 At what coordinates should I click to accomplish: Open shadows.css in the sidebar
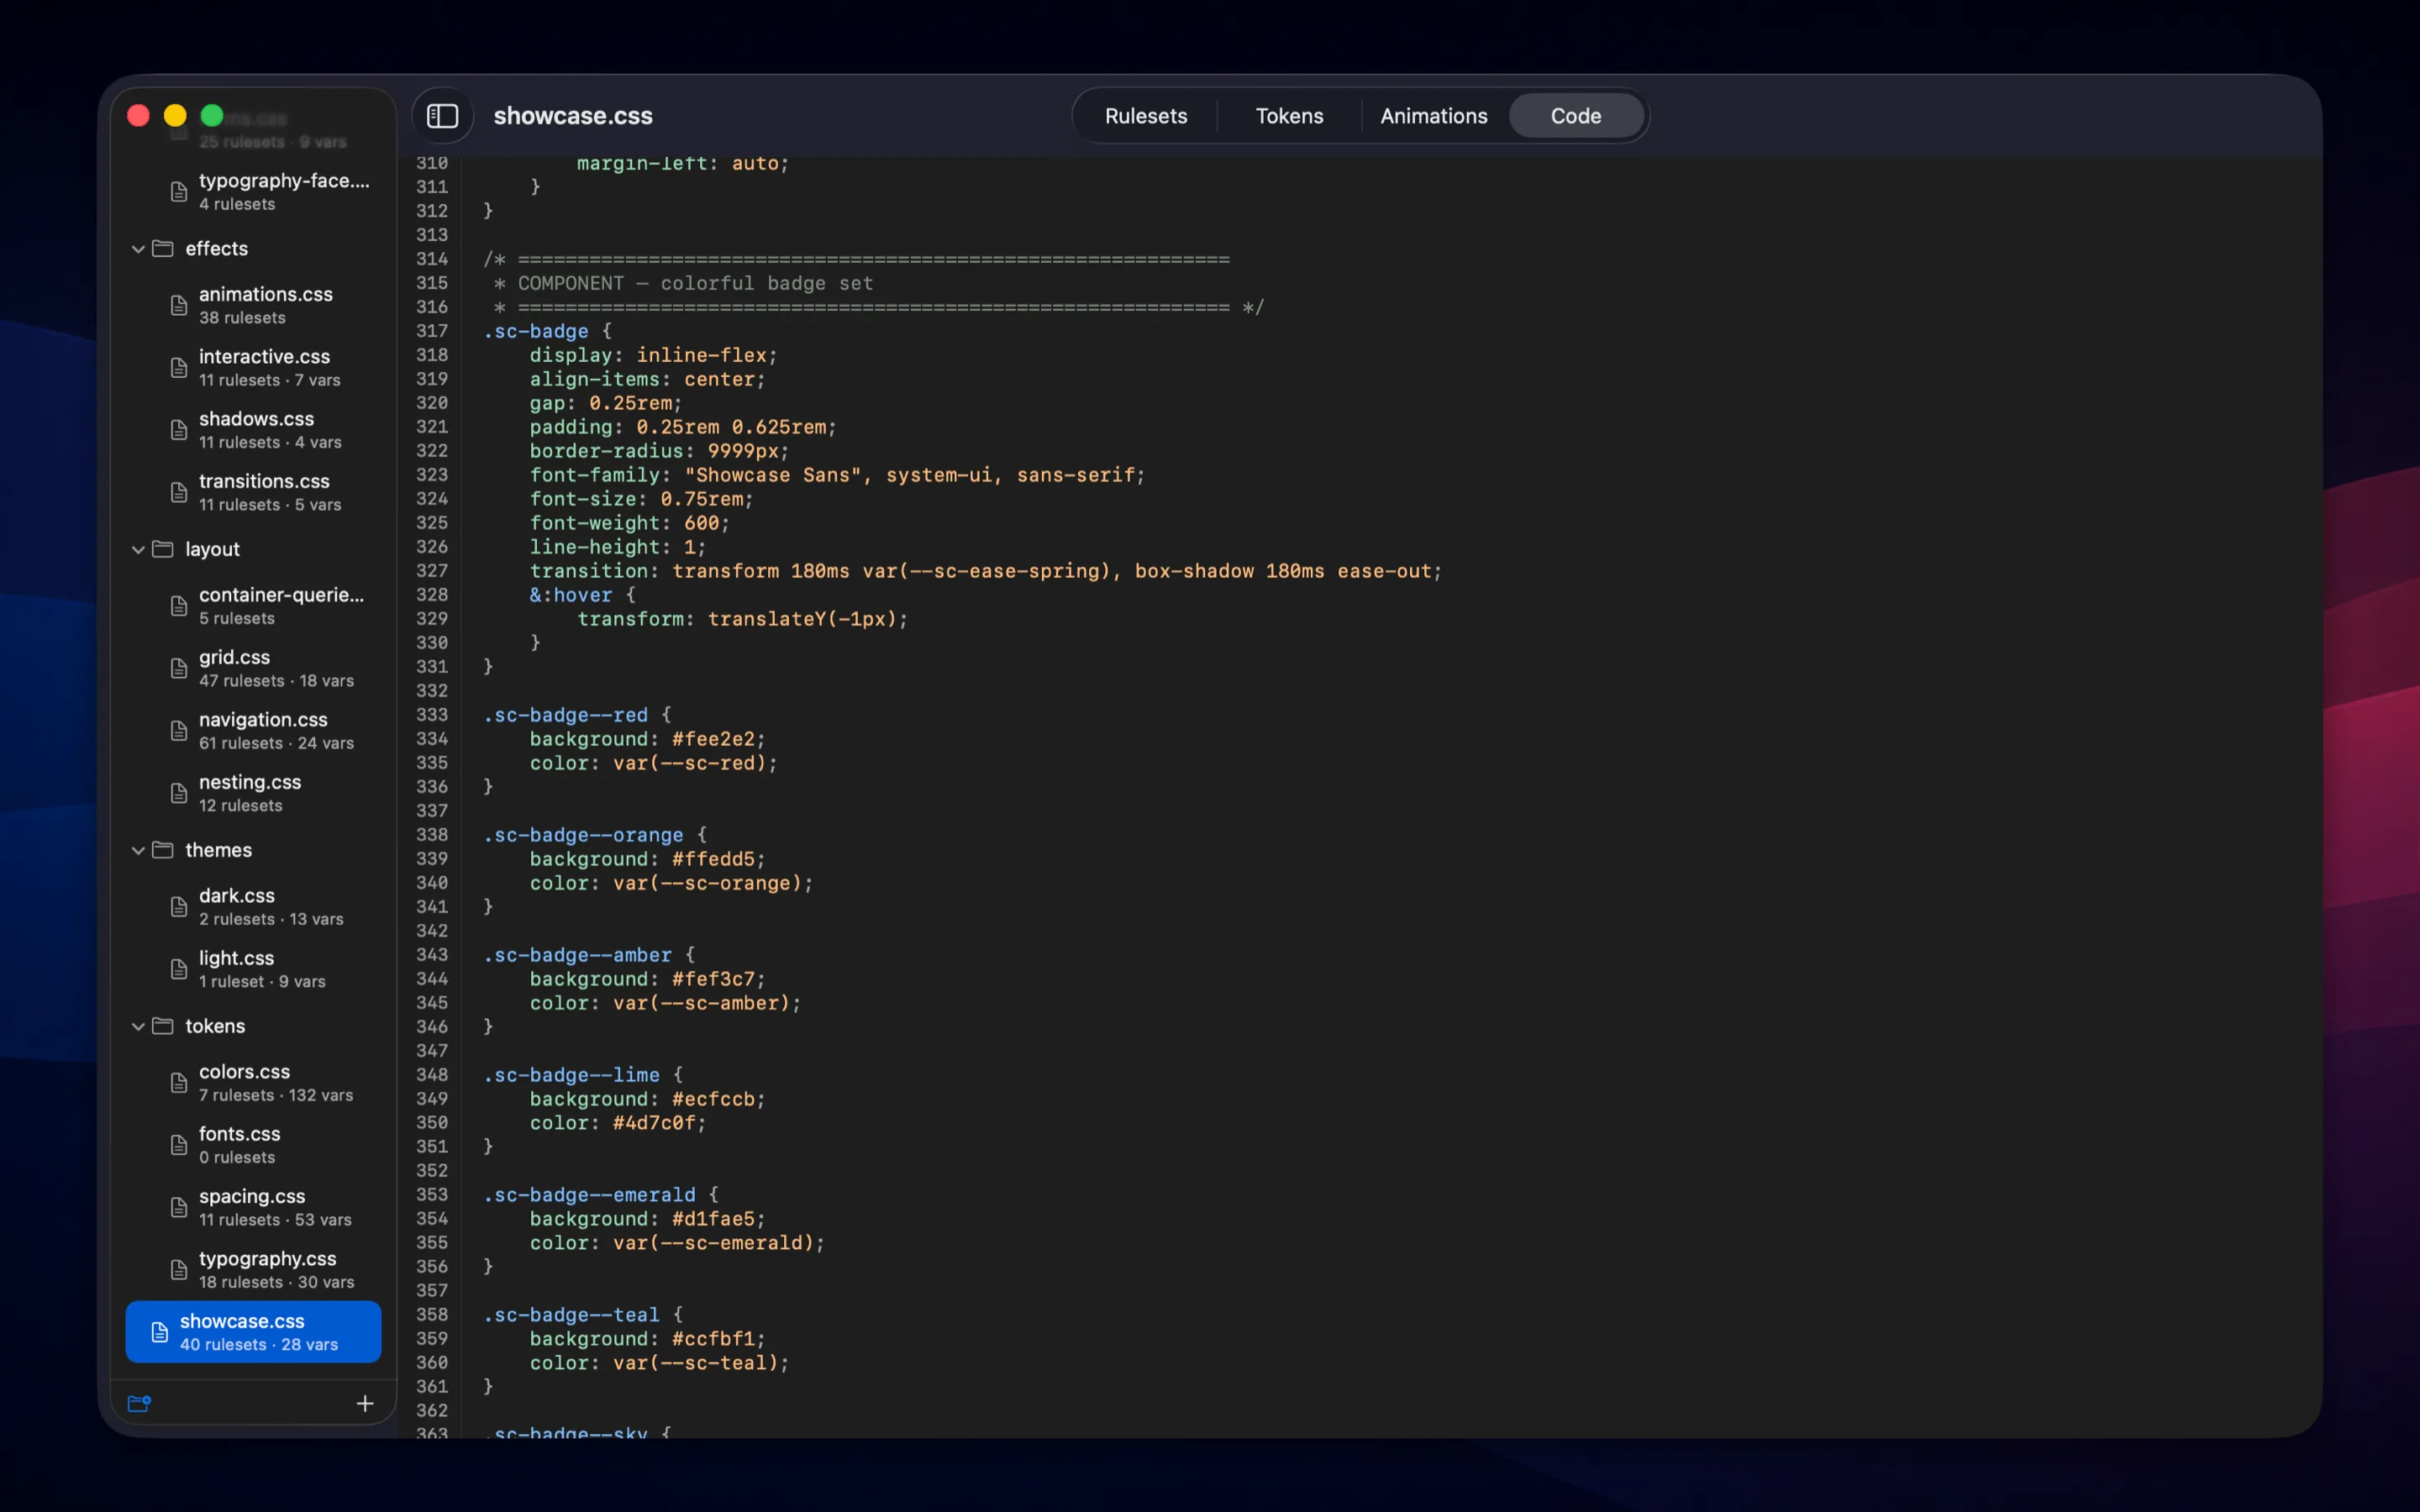(253, 430)
